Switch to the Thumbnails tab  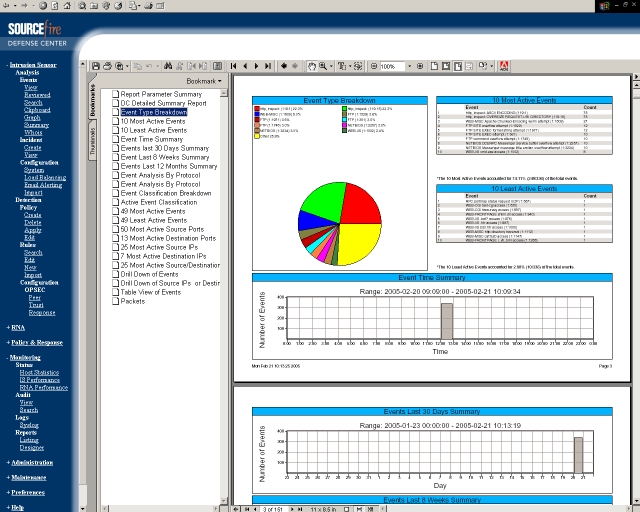93,140
